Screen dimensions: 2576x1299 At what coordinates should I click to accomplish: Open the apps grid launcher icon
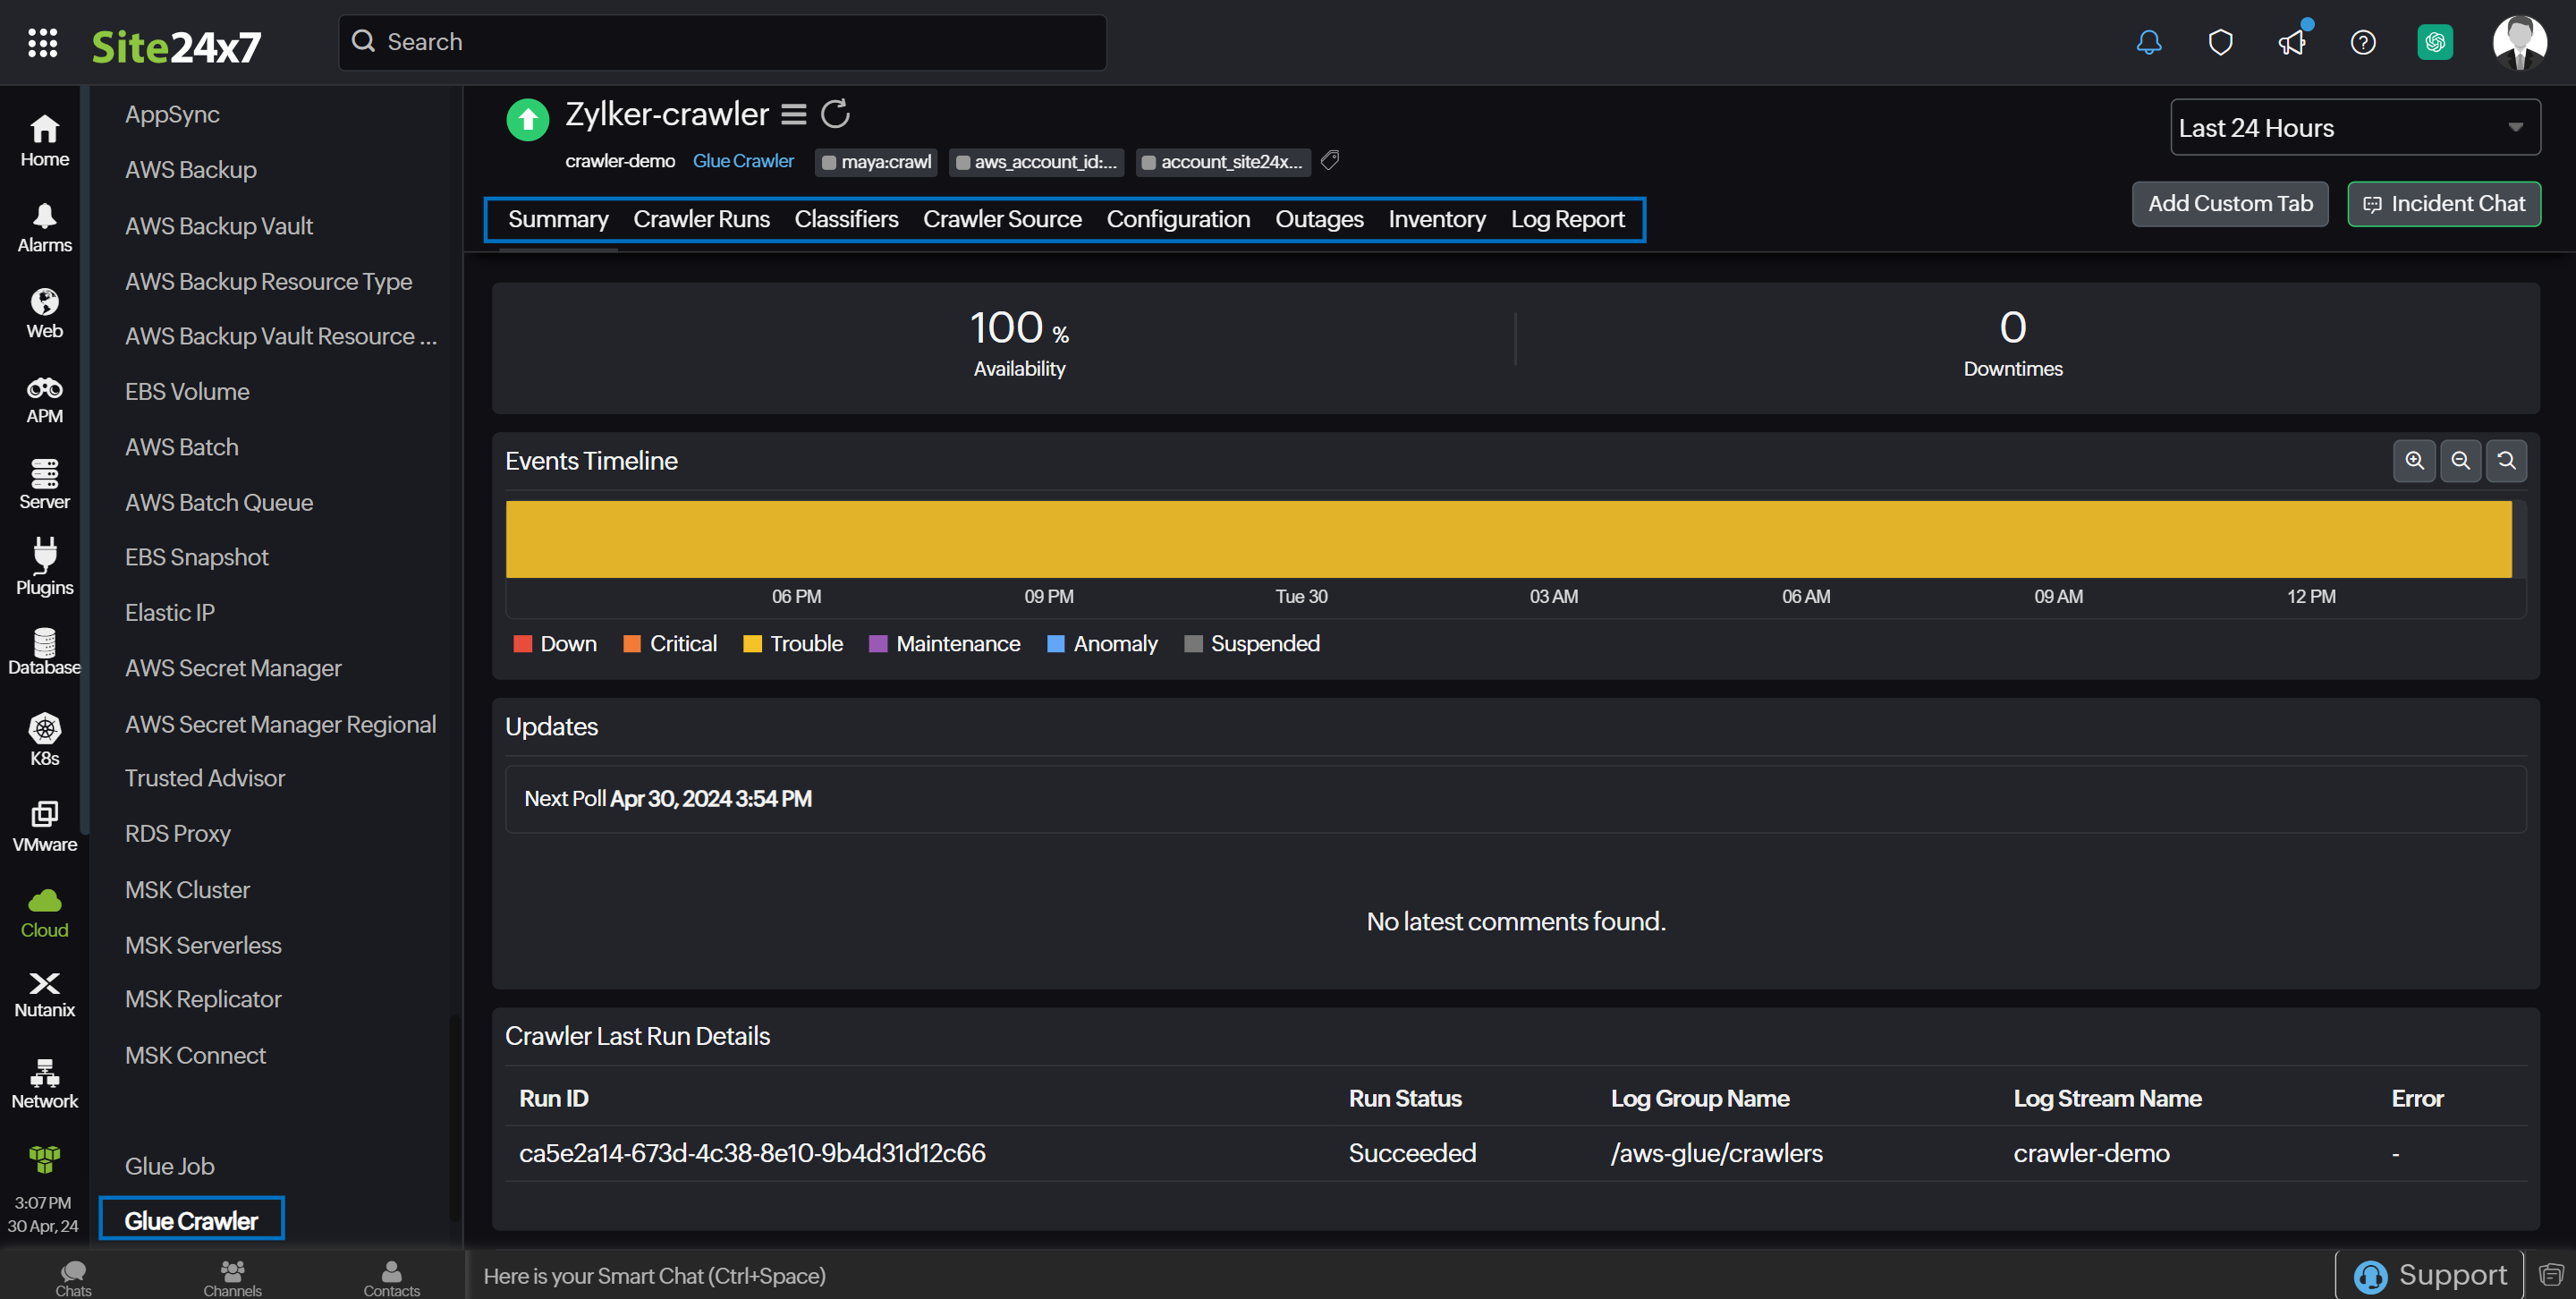pyautogui.click(x=42, y=43)
